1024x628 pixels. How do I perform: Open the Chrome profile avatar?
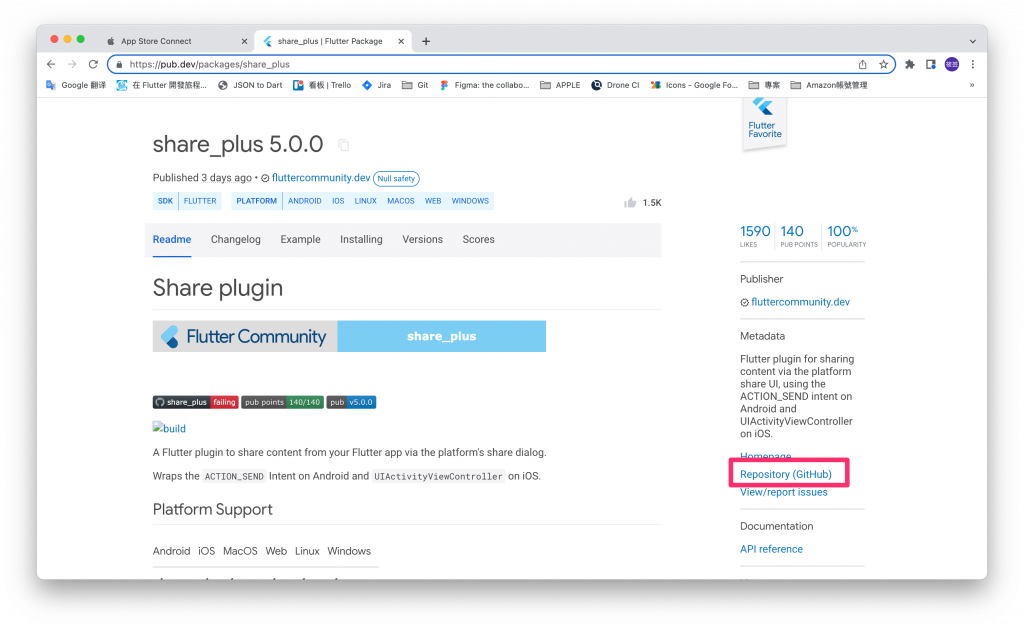pyautogui.click(x=952, y=64)
